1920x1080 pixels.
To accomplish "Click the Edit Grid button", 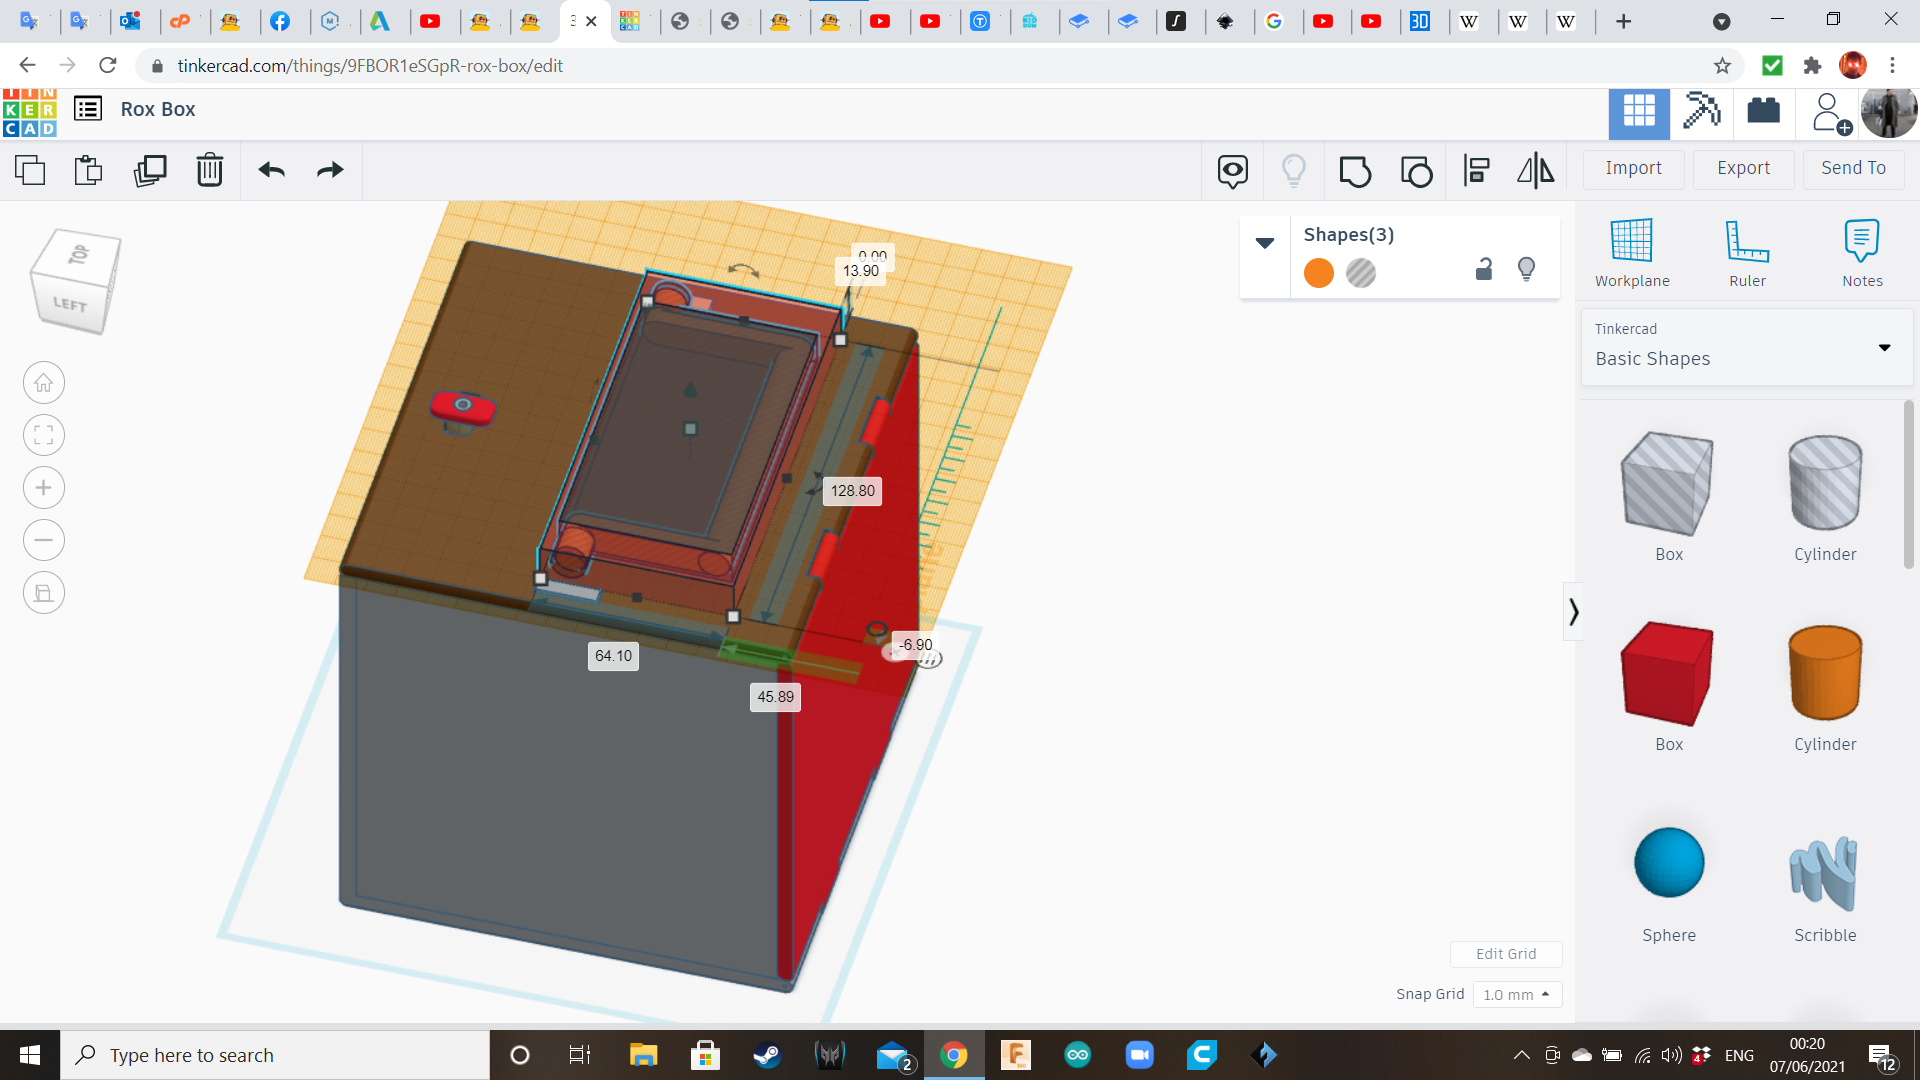I will pos(1506,953).
